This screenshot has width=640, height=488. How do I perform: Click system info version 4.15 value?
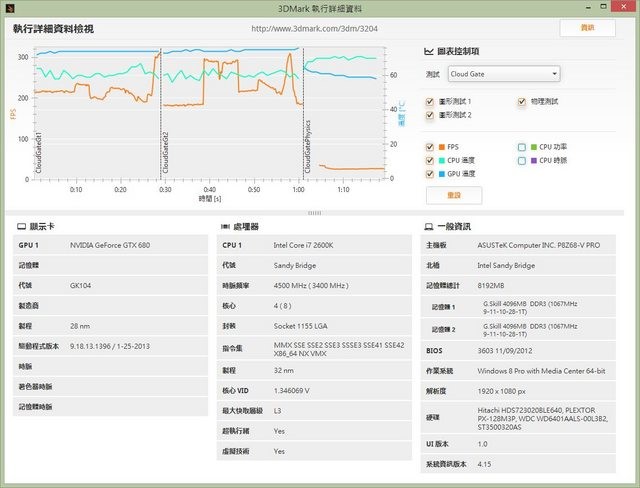(484, 464)
